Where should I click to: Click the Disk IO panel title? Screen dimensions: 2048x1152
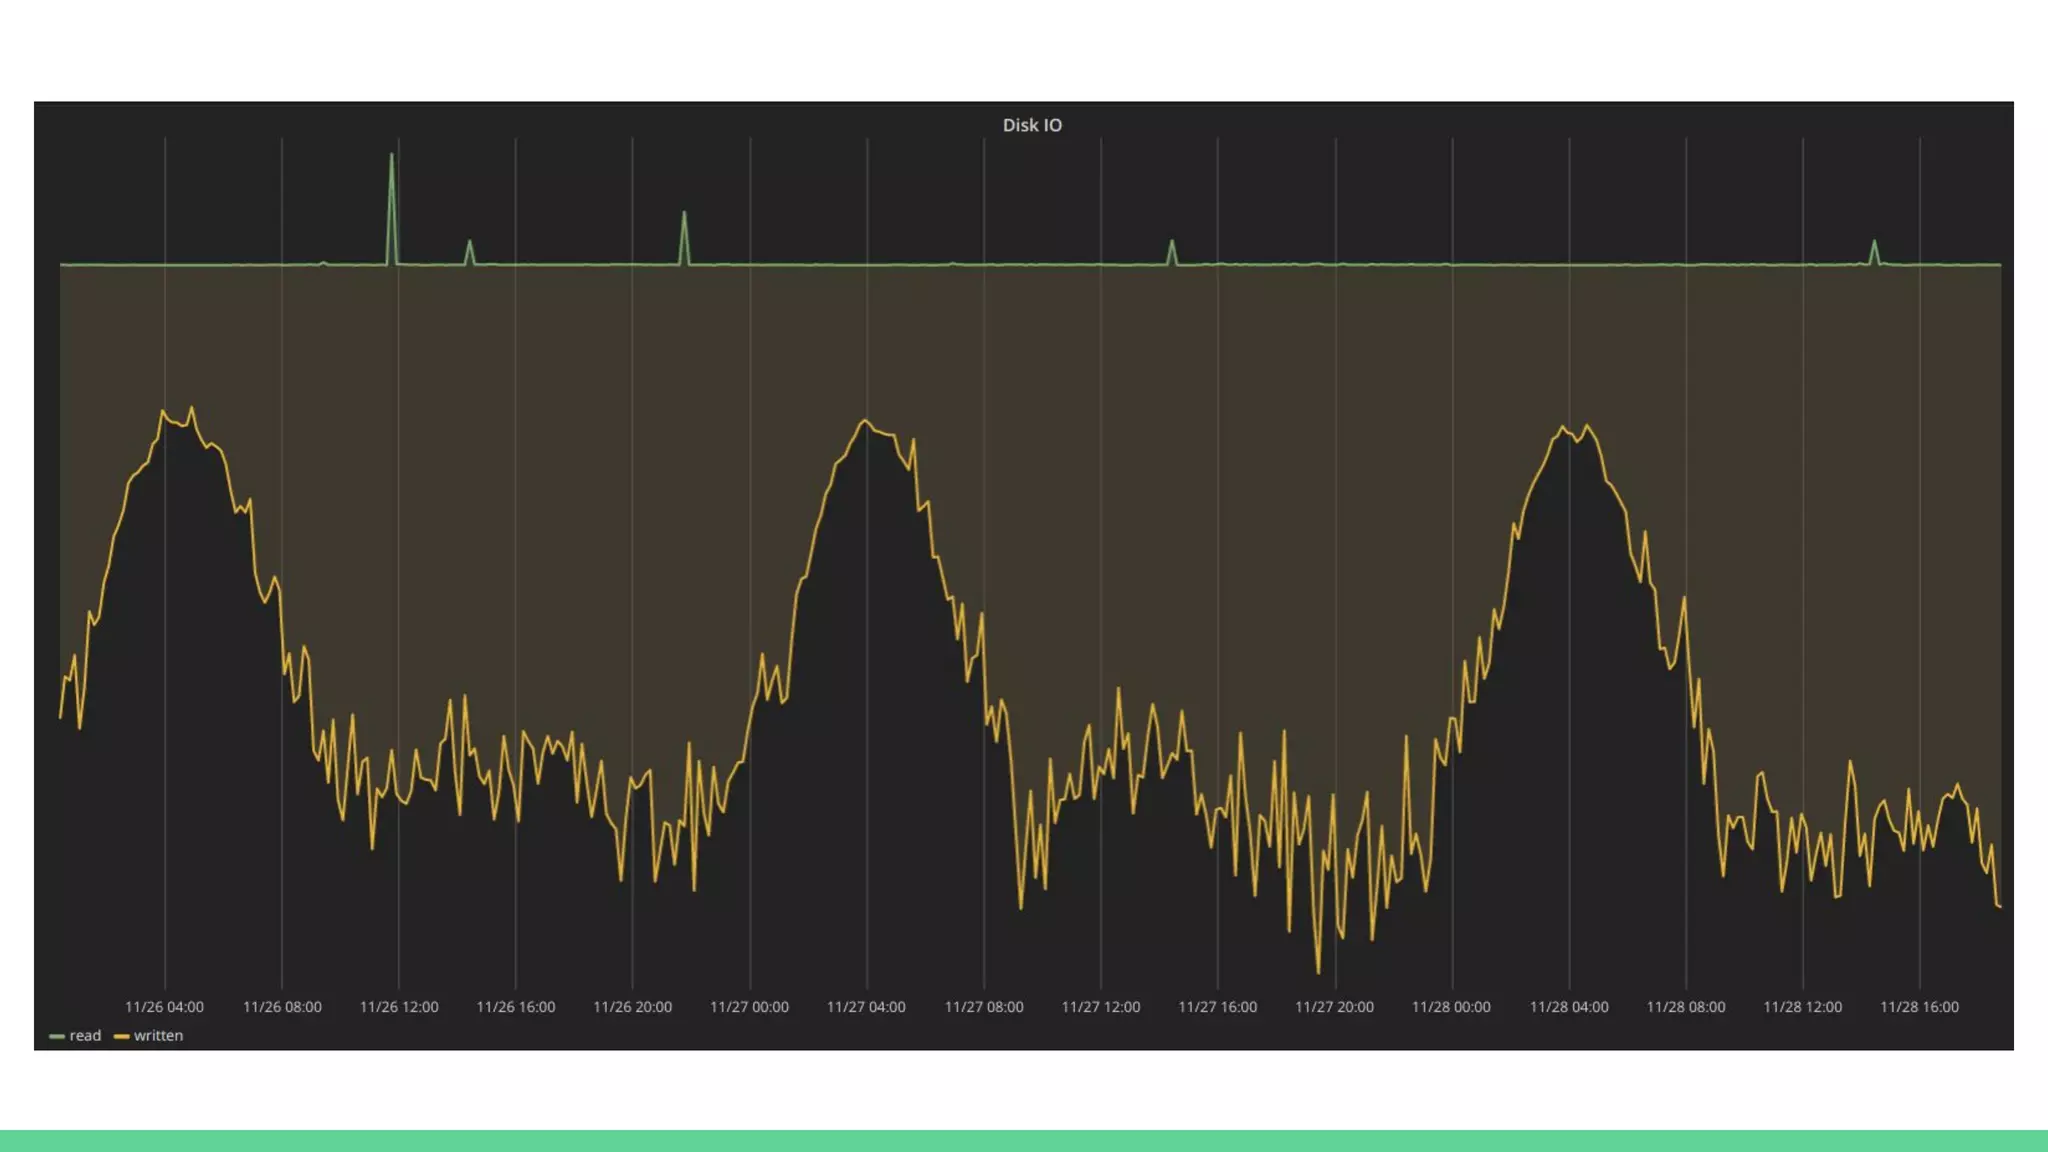click(x=1032, y=125)
